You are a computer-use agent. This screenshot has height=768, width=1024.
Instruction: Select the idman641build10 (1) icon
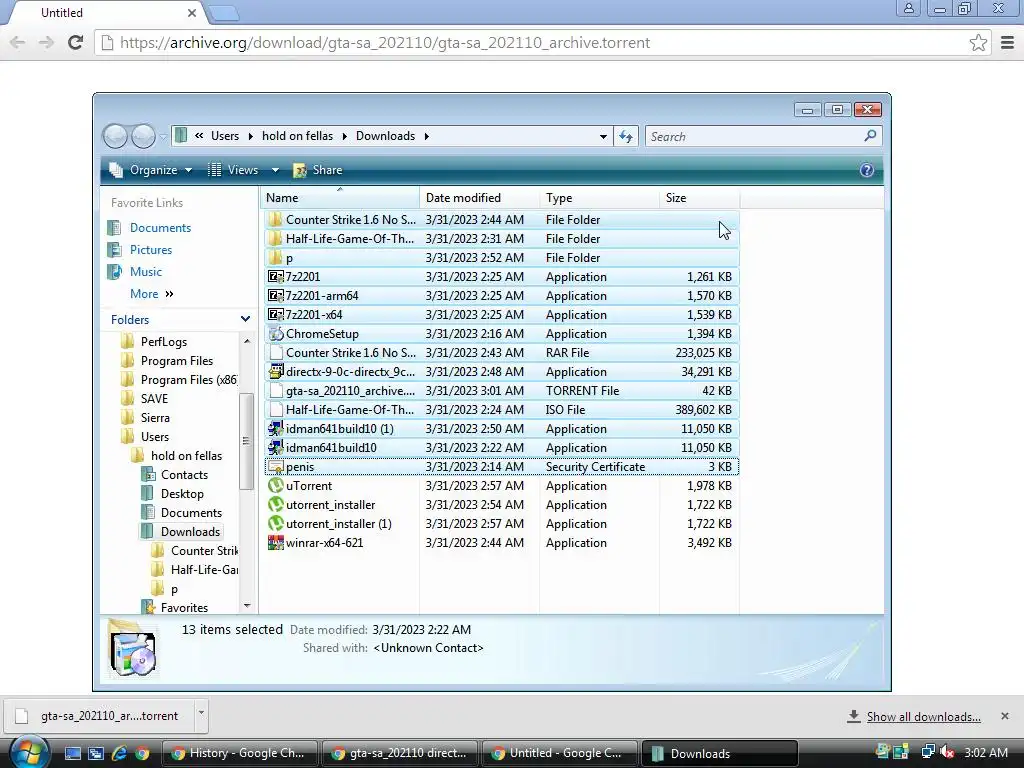(x=276, y=429)
